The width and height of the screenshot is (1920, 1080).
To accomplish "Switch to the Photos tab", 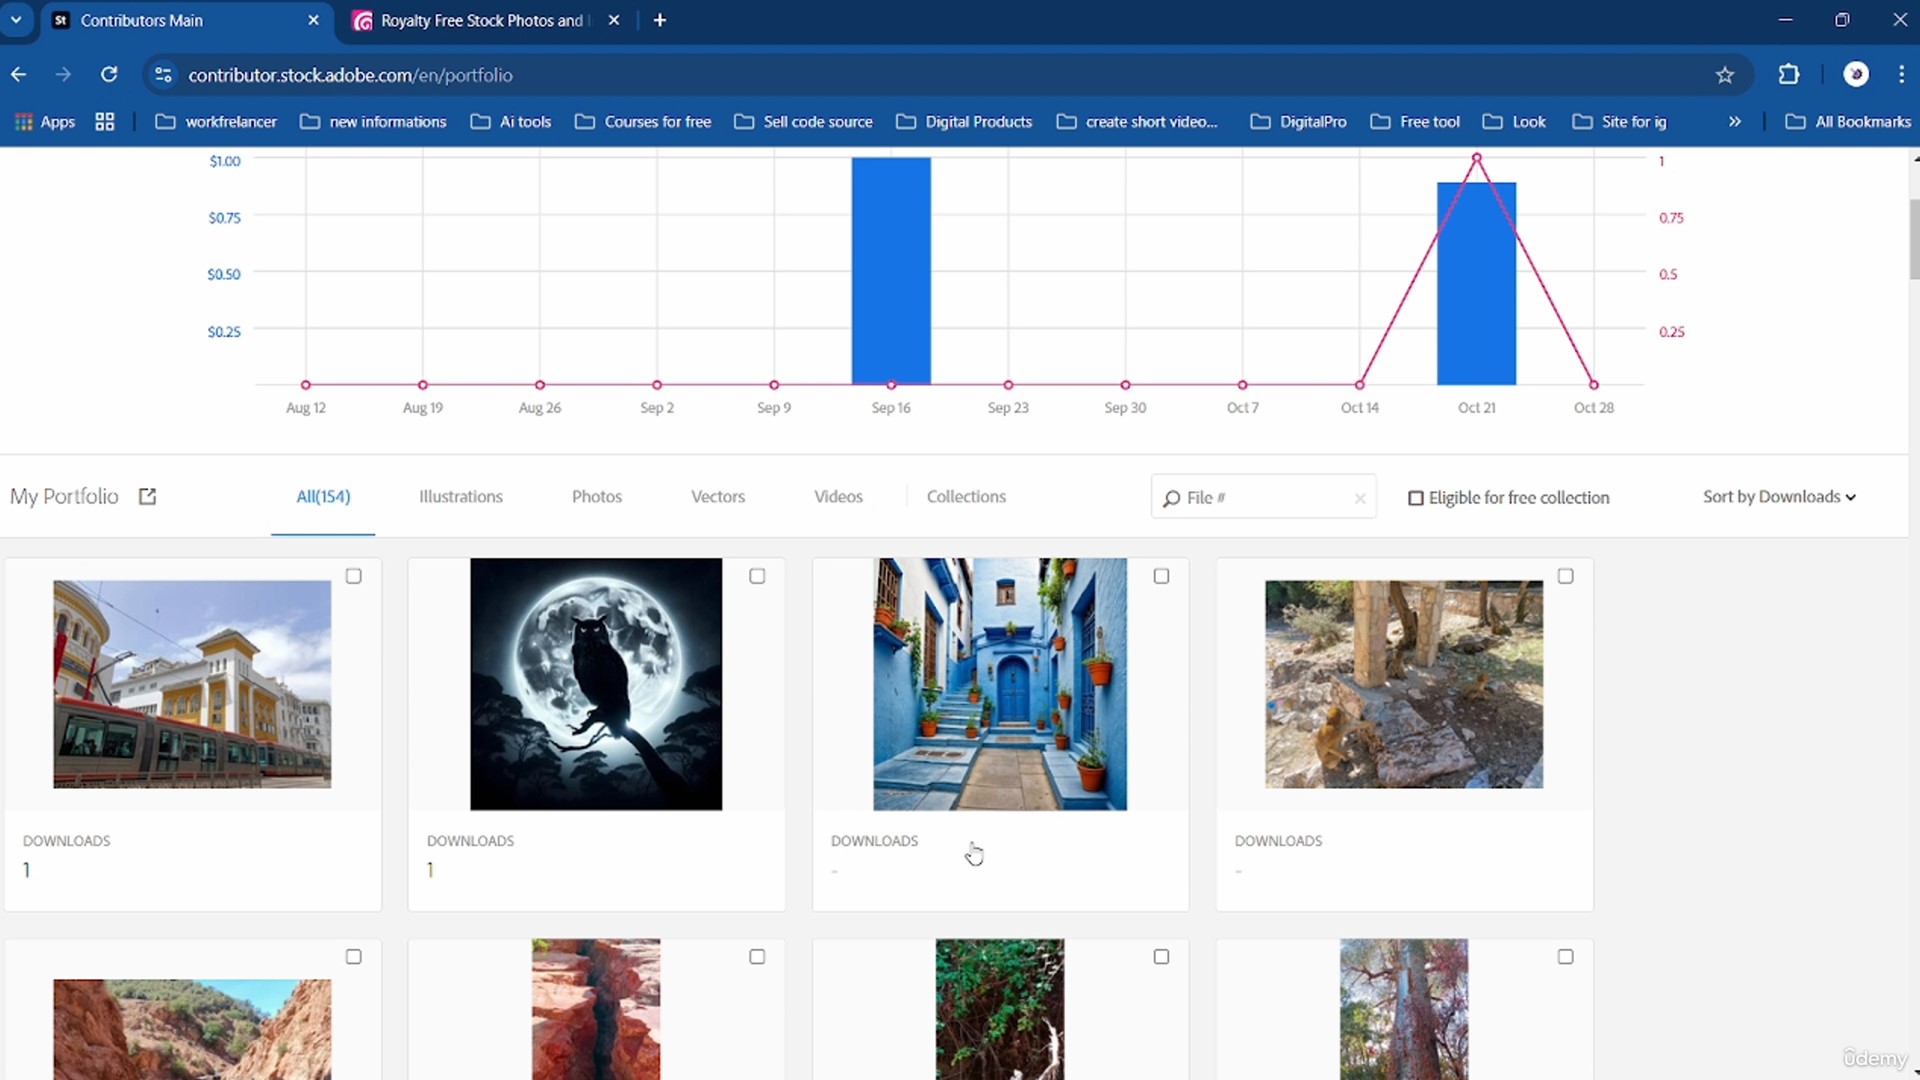I will coord(597,497).
